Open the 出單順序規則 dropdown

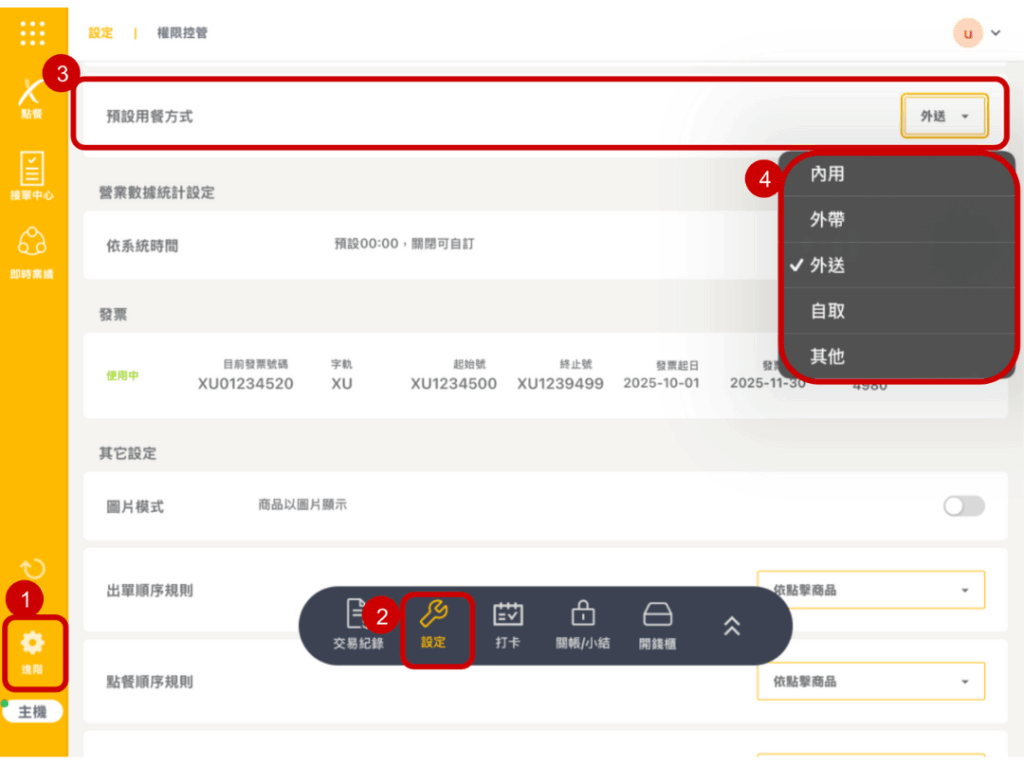(870, 590)
